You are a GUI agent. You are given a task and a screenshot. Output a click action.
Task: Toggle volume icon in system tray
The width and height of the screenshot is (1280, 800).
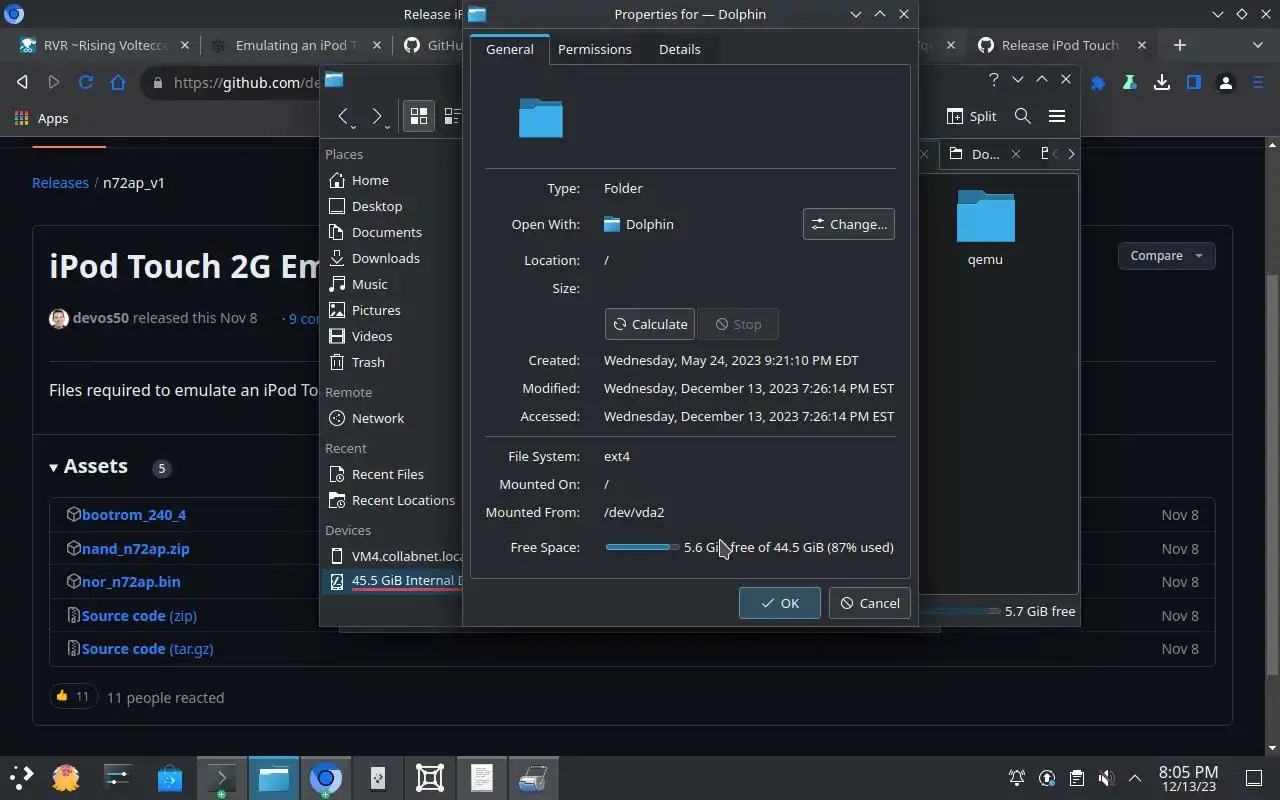tap(1105, 778)
